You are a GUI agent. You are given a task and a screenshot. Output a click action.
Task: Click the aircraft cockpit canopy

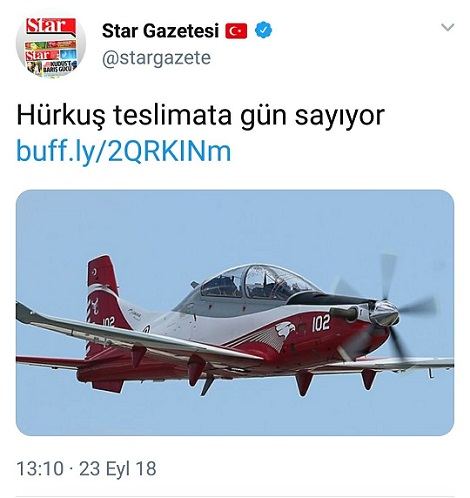click(255, 283)
